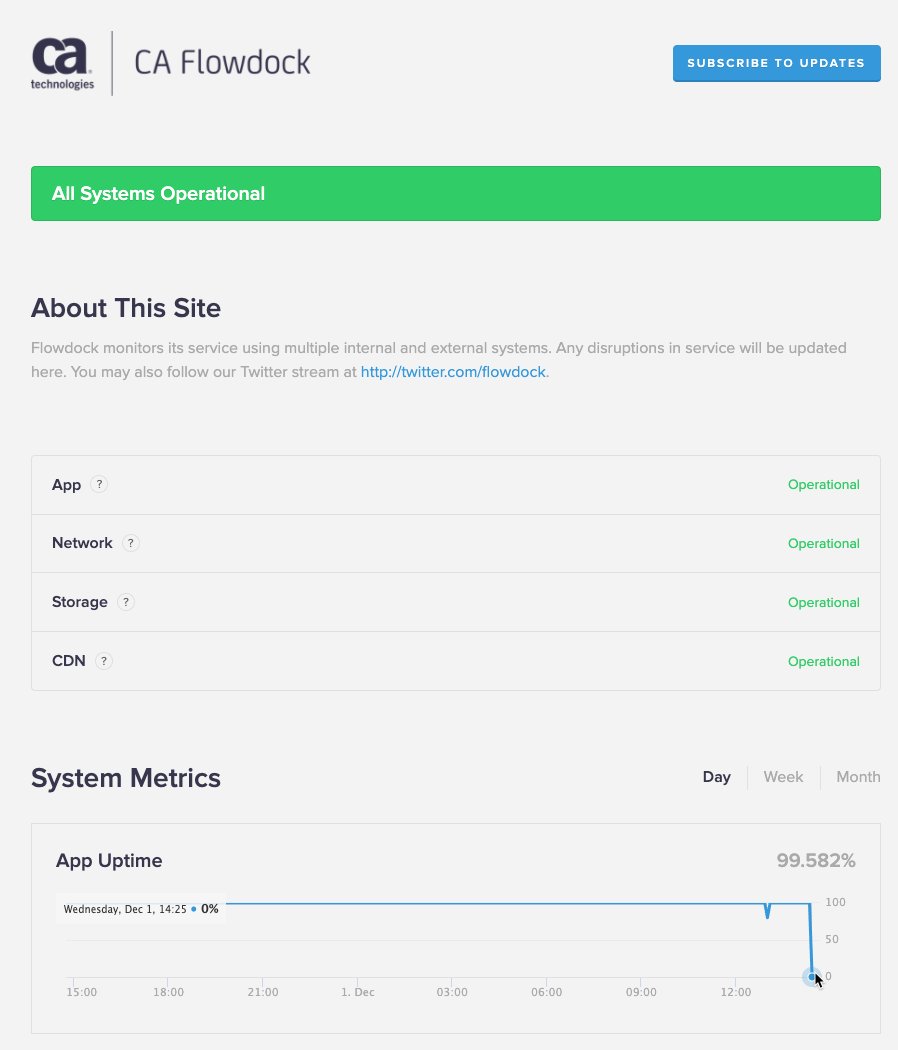Click the Network help question mark icon
Viewport: 898px width, 1050px height.
coord(131,543)
